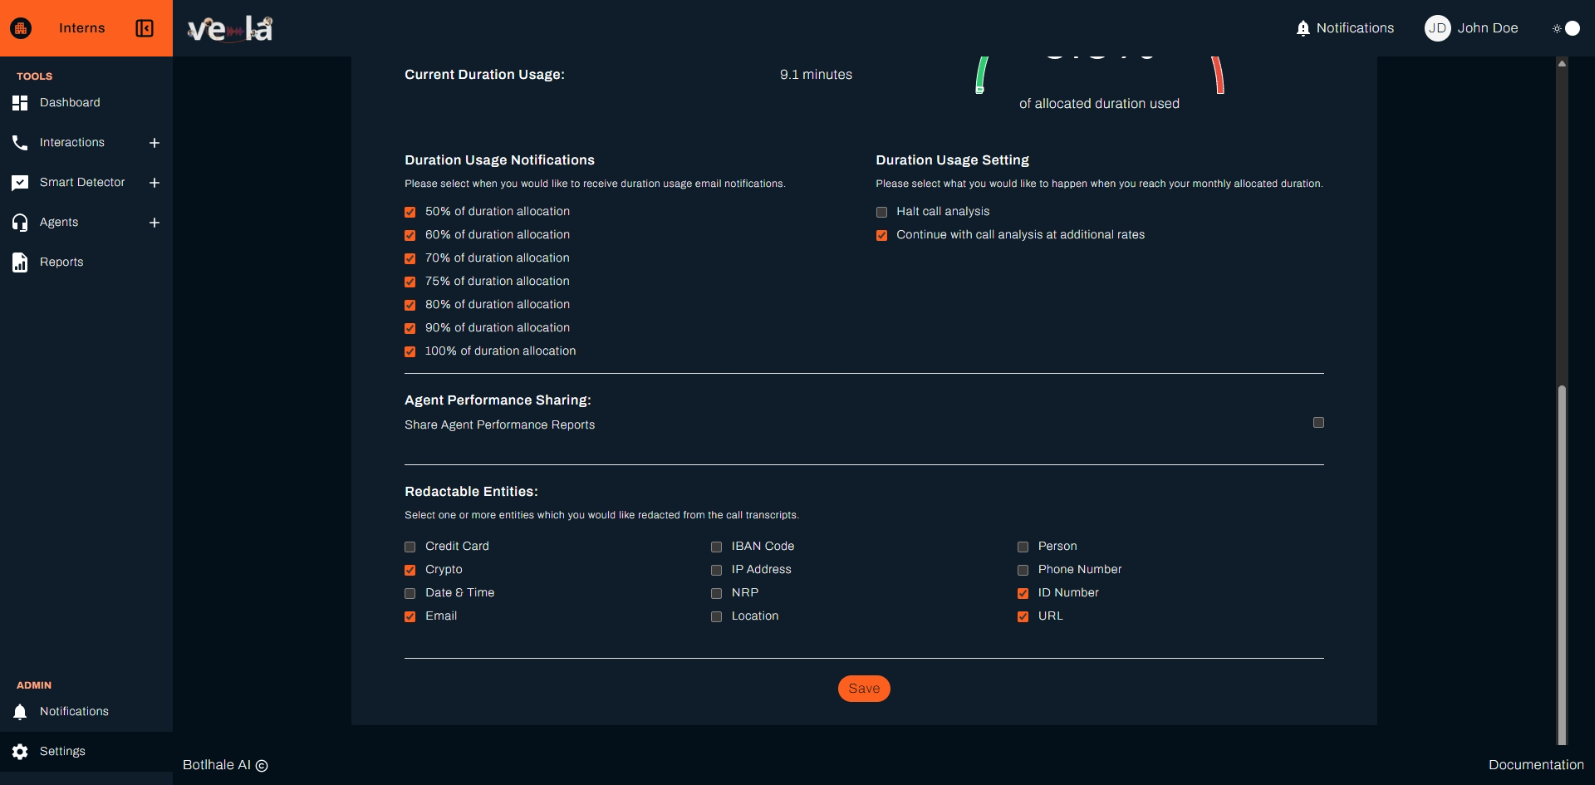Click the Duration Usage Notifications heading
This screenshot has width=1595, height=785.
[499, 160]
